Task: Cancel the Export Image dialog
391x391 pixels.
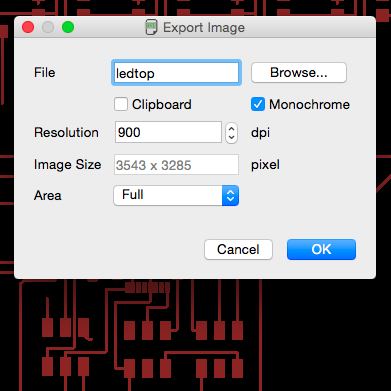Action: pos(238,249)
